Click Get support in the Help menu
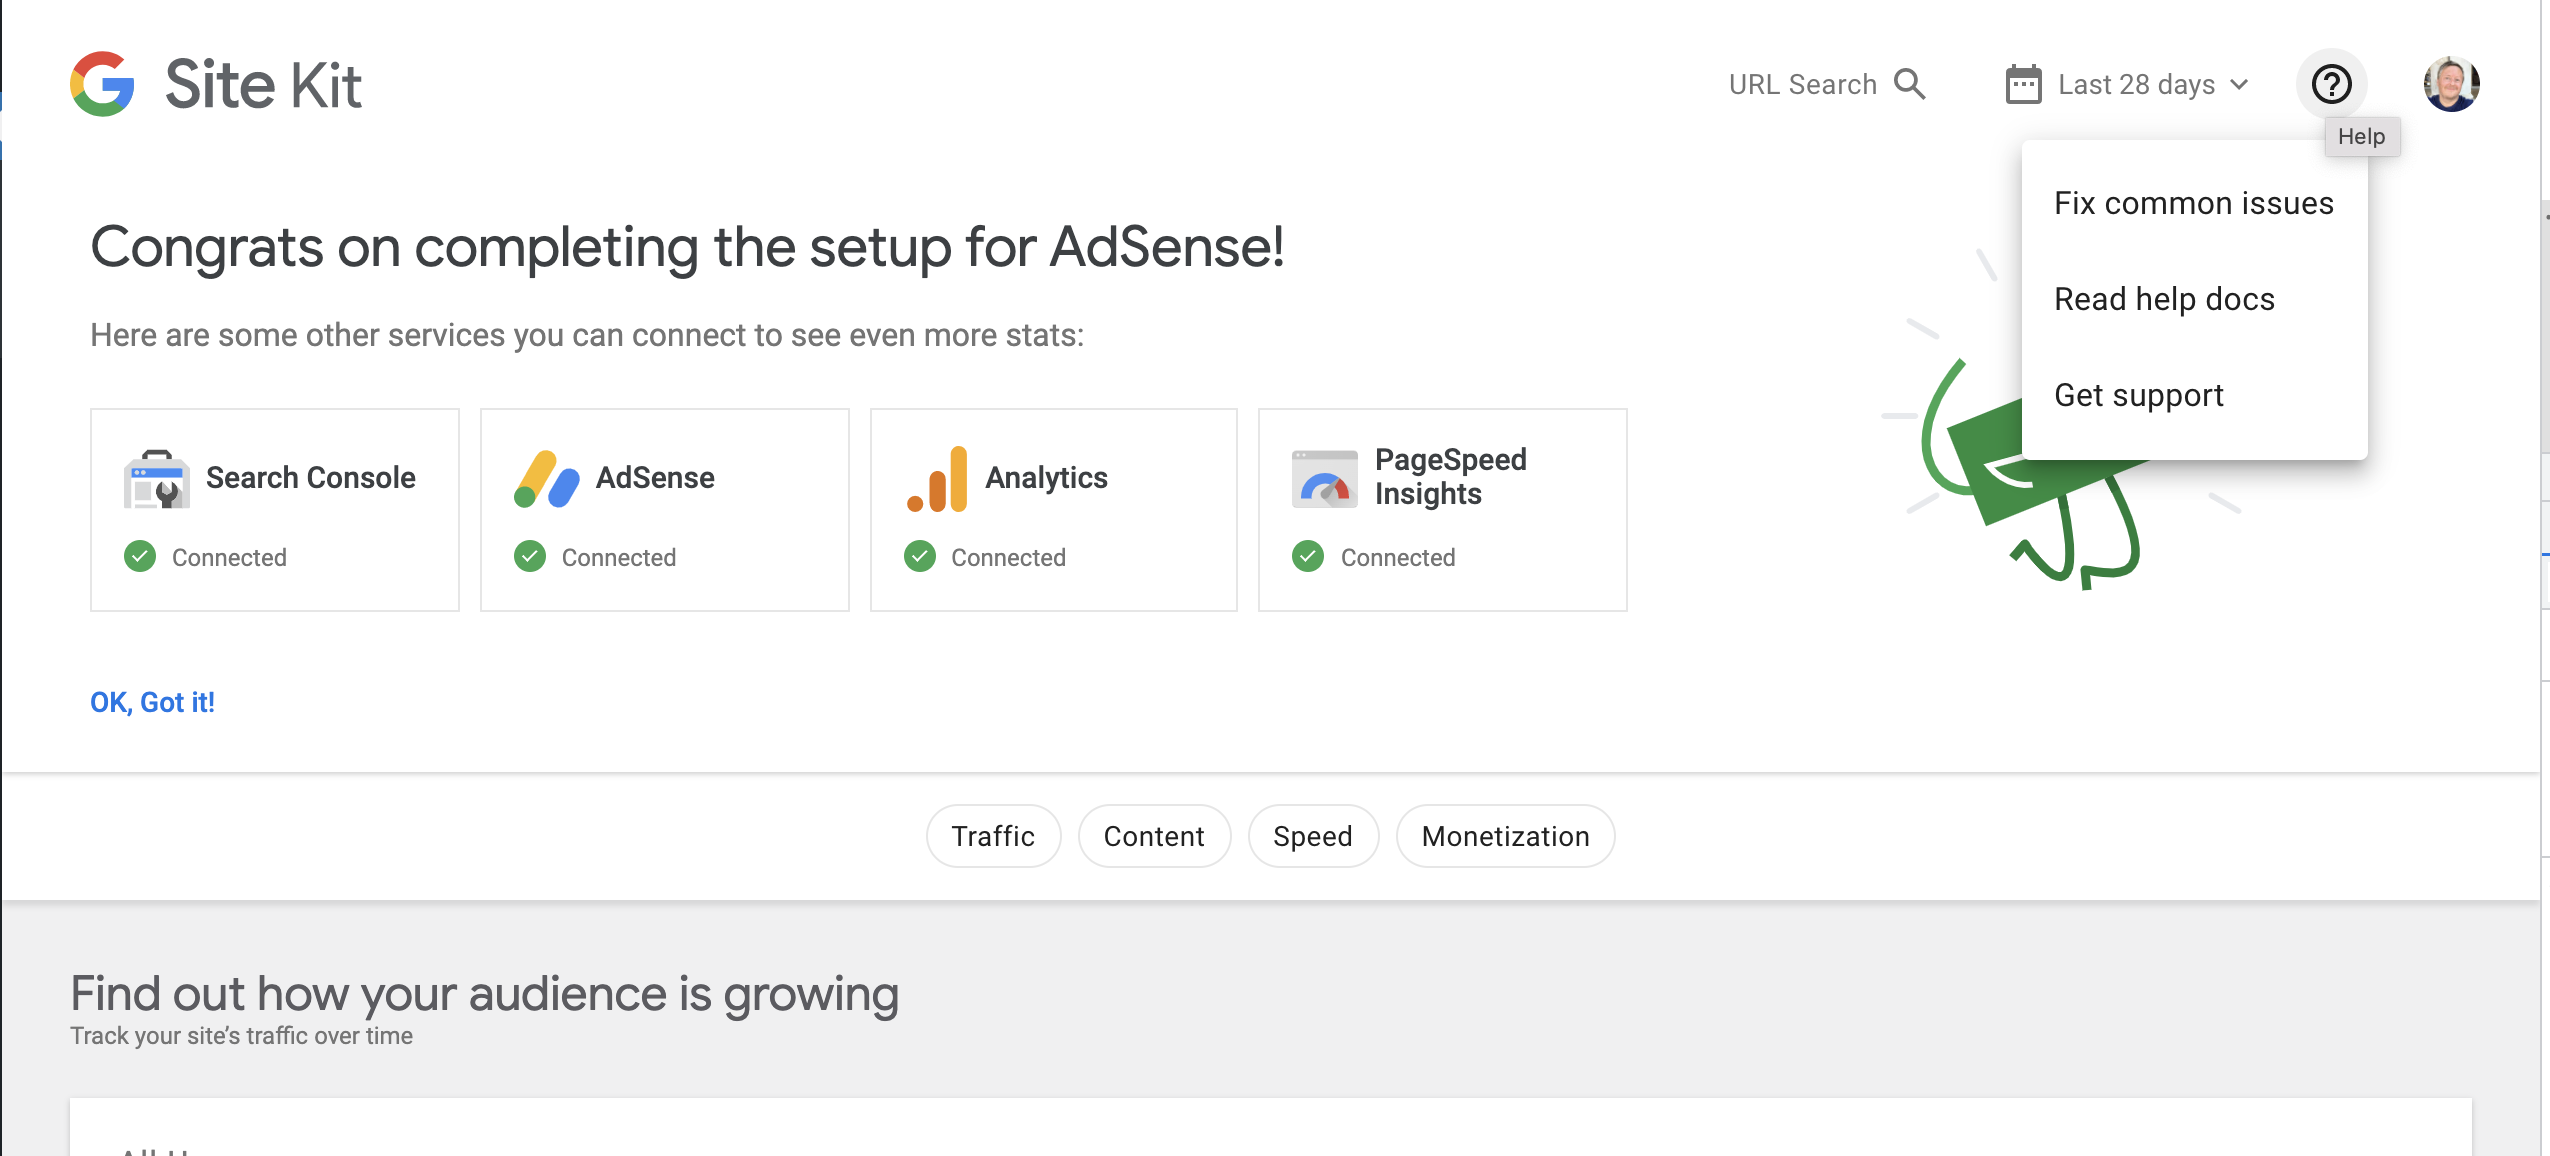Viewport: 2550px width, 1156px height. pos(2138,394)
